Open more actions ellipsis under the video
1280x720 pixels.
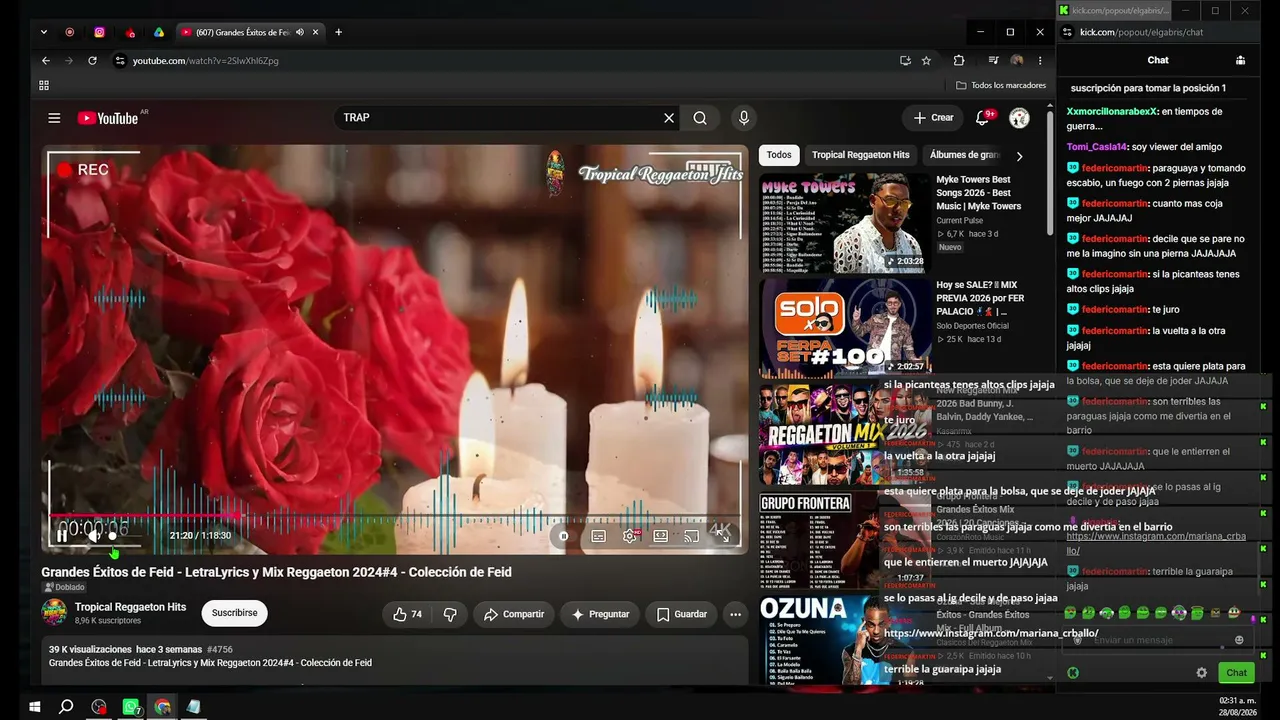coord(736,614)
